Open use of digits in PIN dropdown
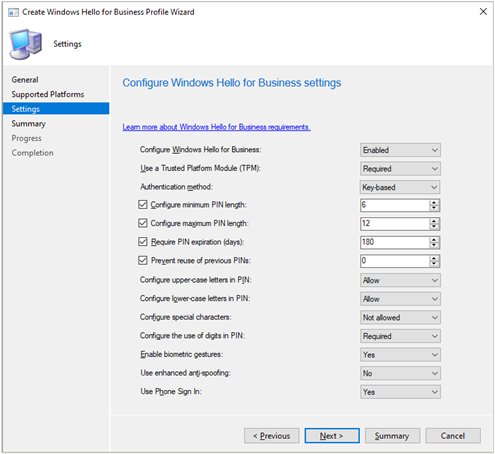Screen dimensions: 495x454 [x=400, y=336]
